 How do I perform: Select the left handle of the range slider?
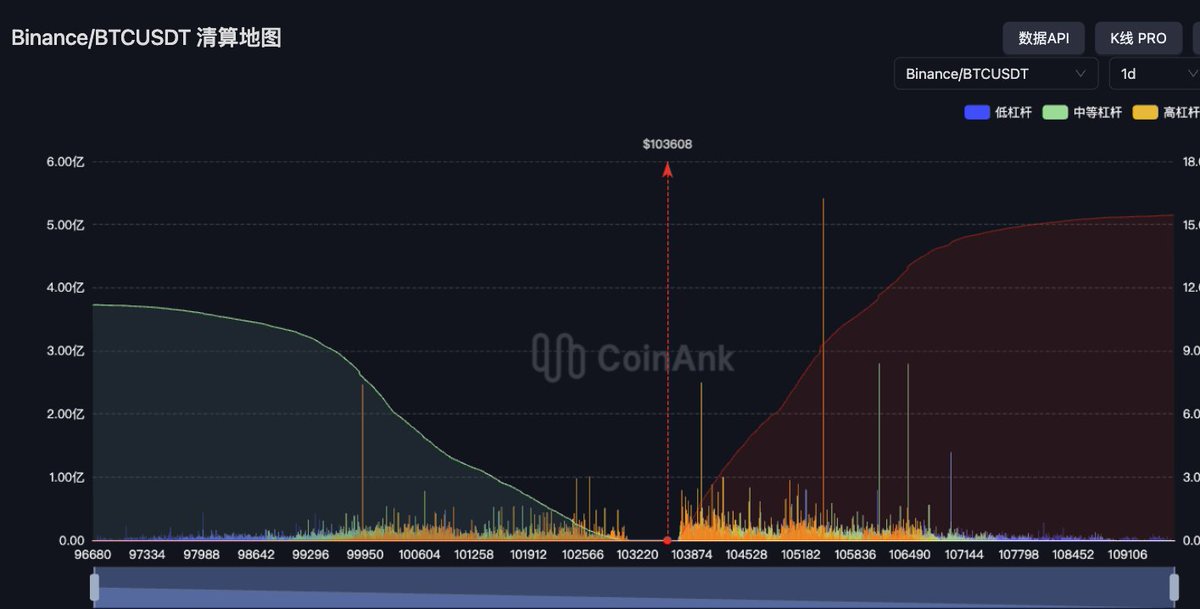[x=95, y=587]
